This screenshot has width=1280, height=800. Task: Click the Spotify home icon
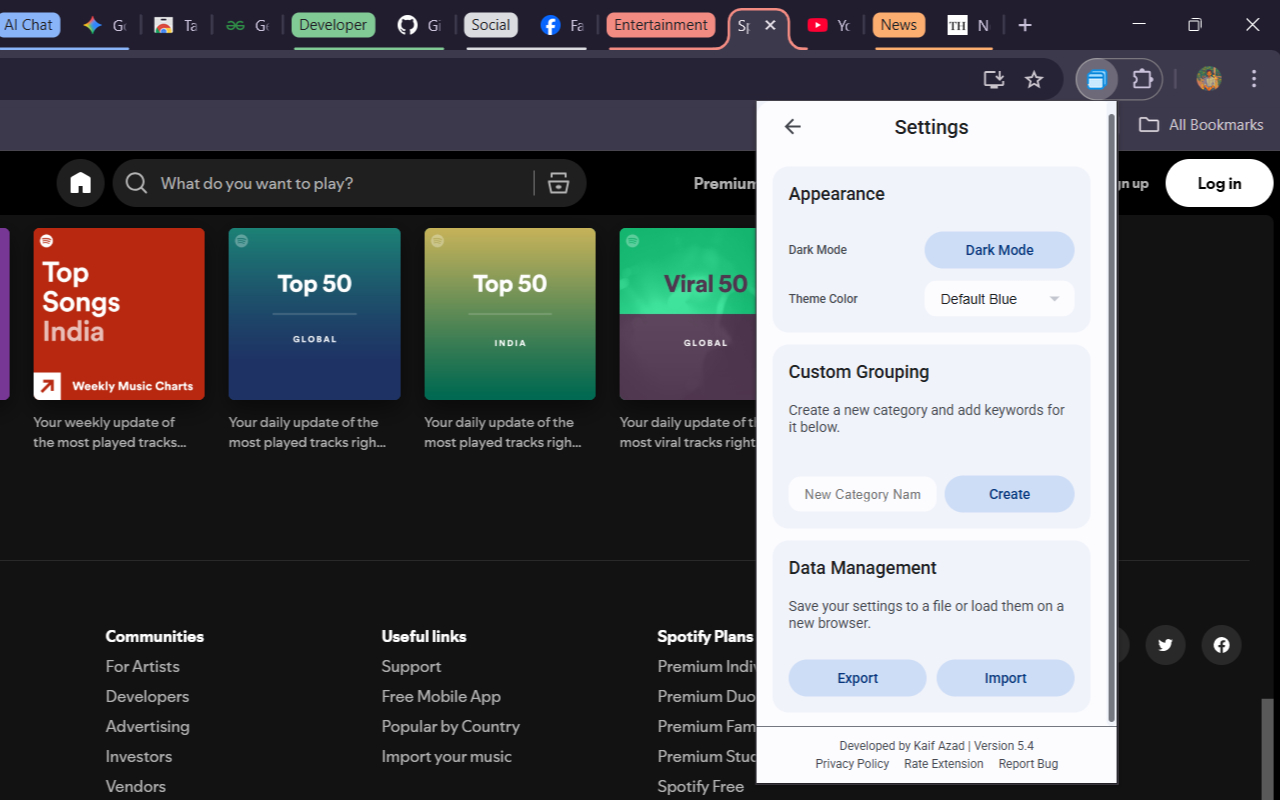pos(80,183)
